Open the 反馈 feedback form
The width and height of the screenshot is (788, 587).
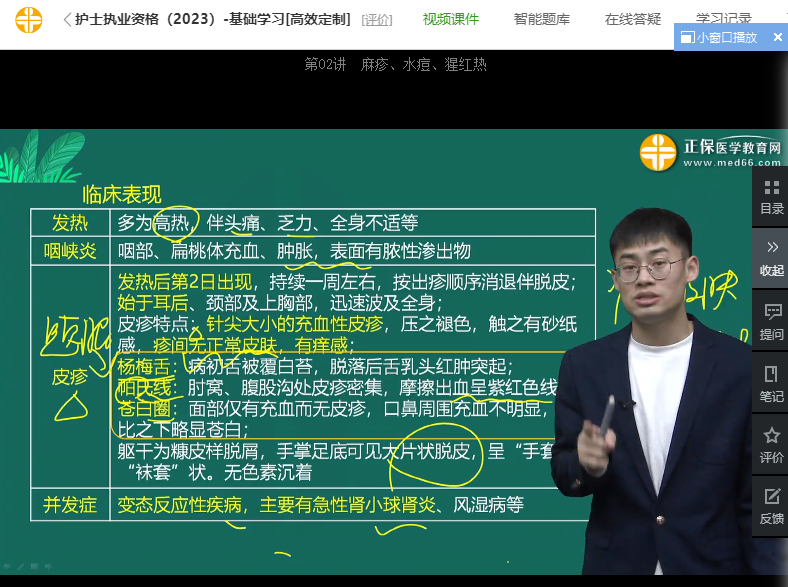[771, 506]
